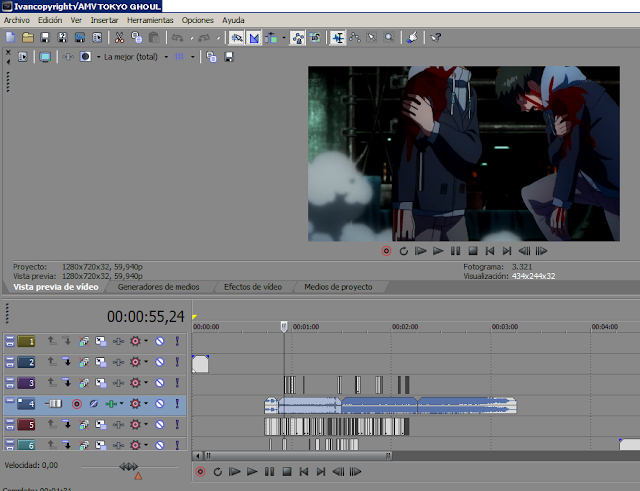
Task: Open a project with the folder icon
Action: 28,38
